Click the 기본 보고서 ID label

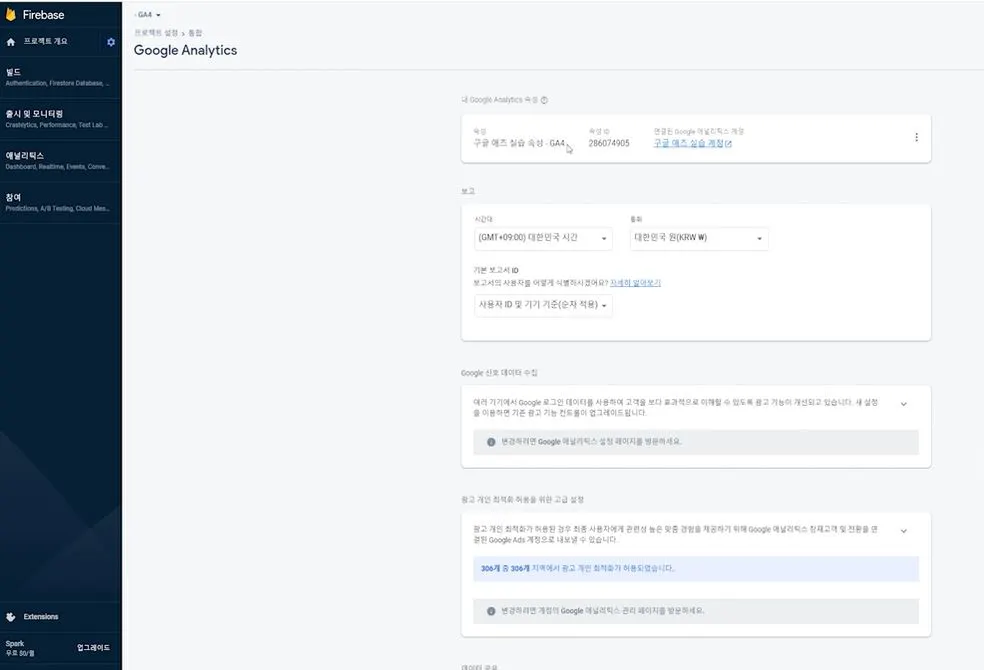496,270
